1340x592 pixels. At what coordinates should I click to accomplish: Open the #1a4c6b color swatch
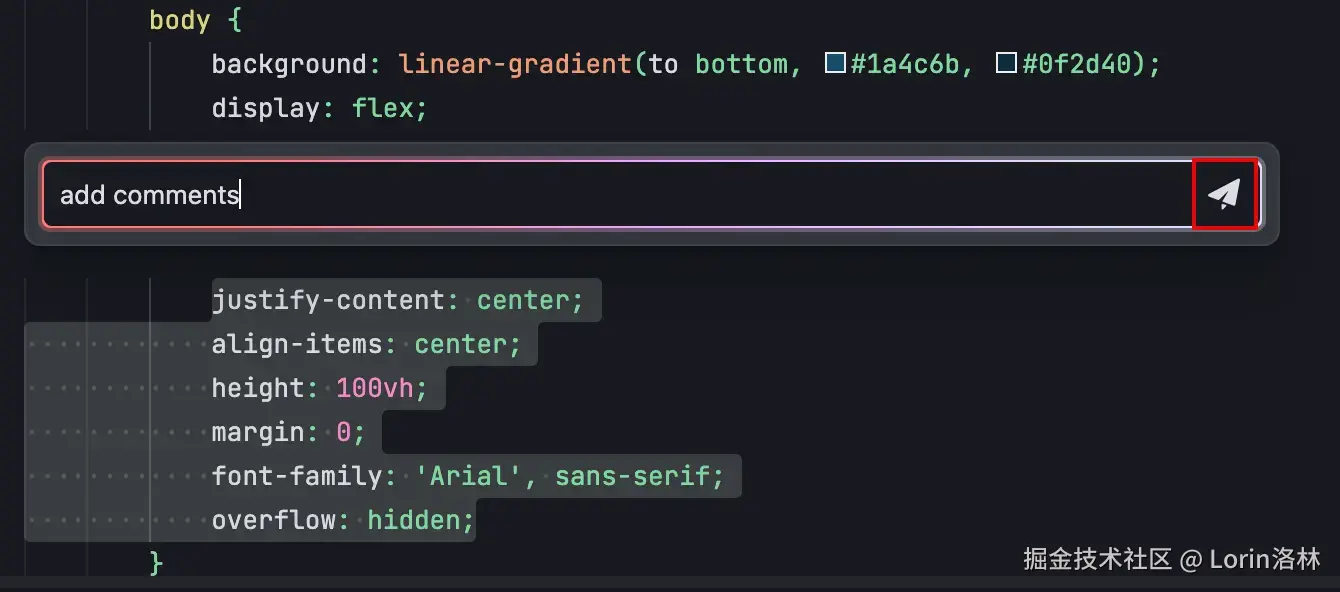(835, 64)
